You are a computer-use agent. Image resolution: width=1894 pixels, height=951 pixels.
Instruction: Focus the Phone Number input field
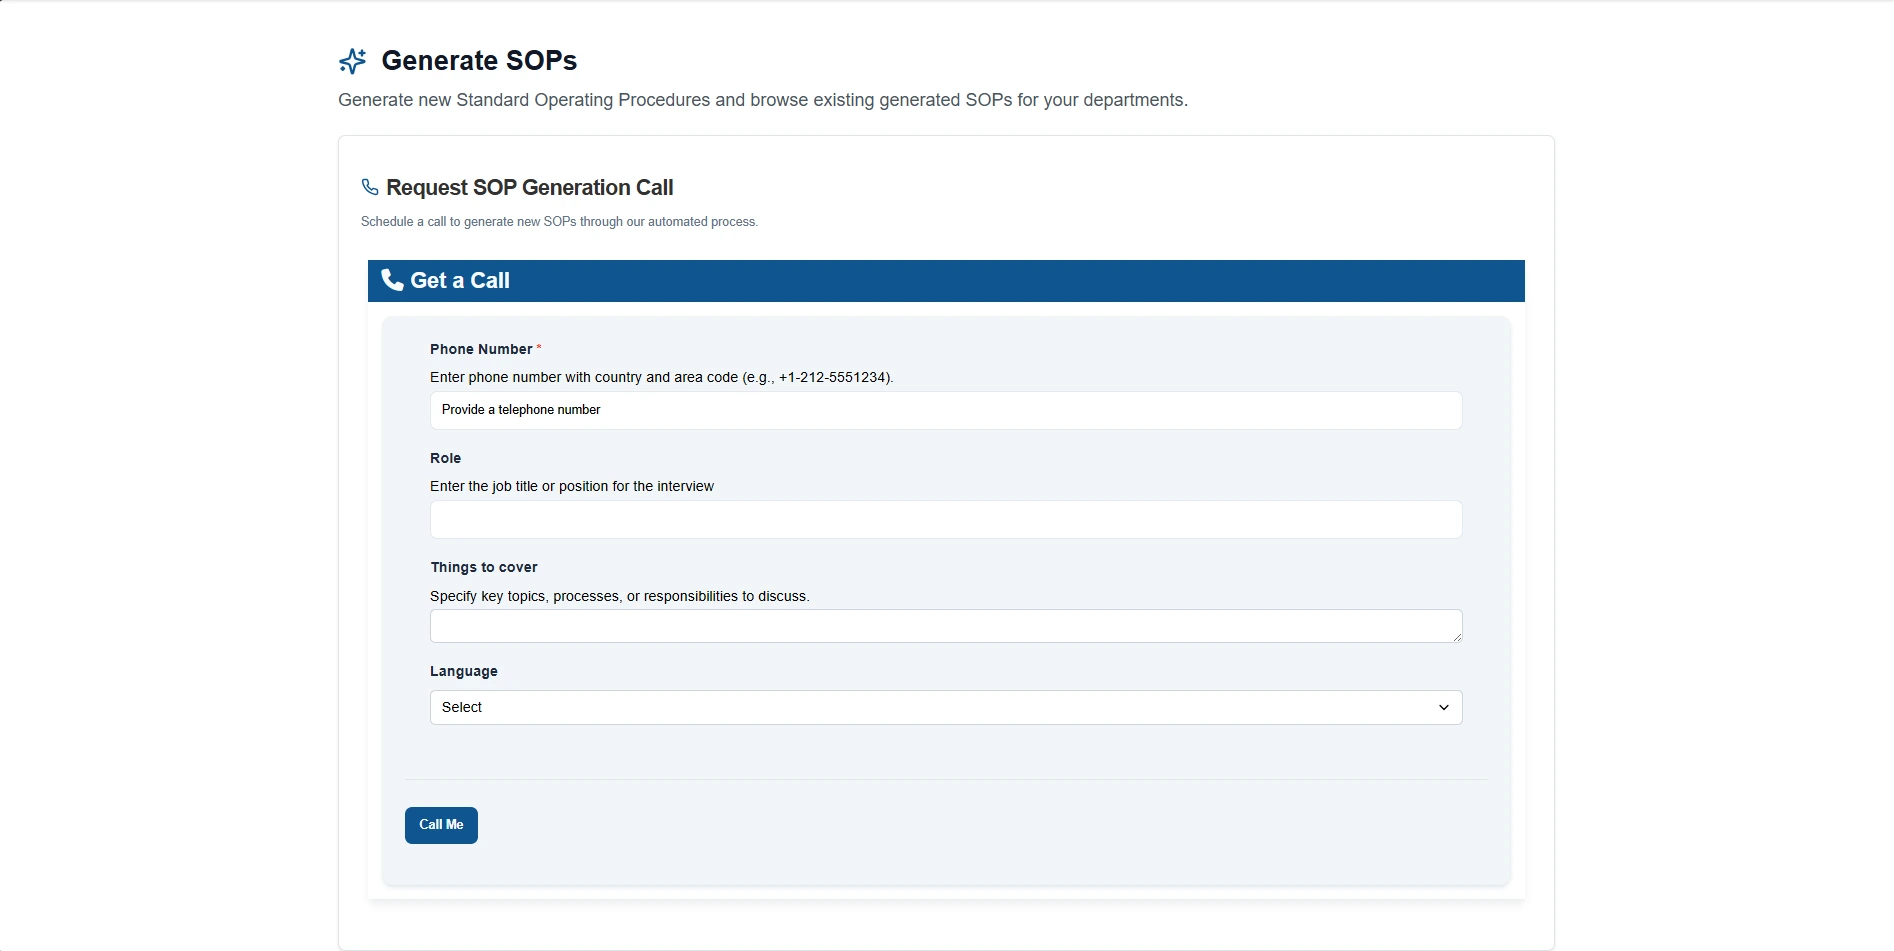[x=946, y=410]
